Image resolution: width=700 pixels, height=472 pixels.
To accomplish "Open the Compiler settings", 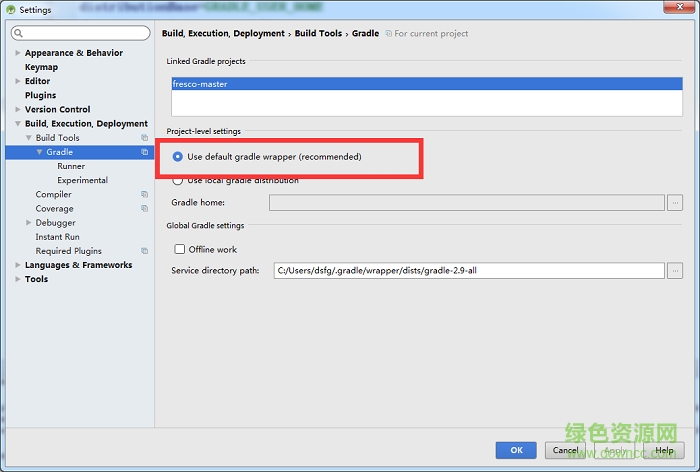I will pos(54,194).
